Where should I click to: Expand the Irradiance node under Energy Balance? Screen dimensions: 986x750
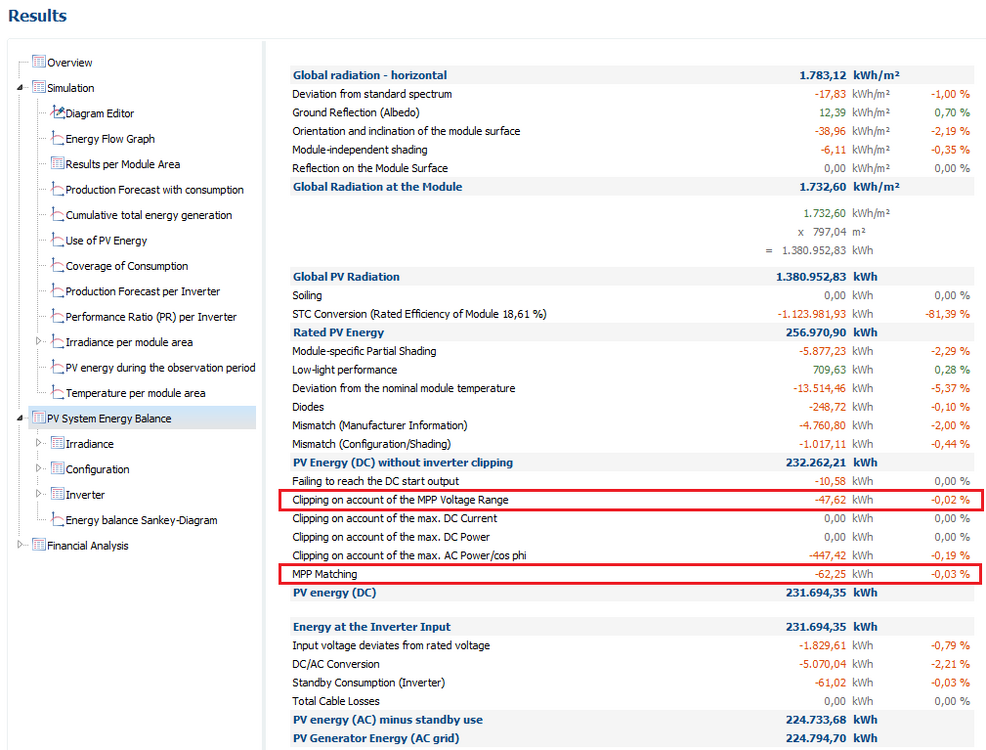click(x=38, y=443)
